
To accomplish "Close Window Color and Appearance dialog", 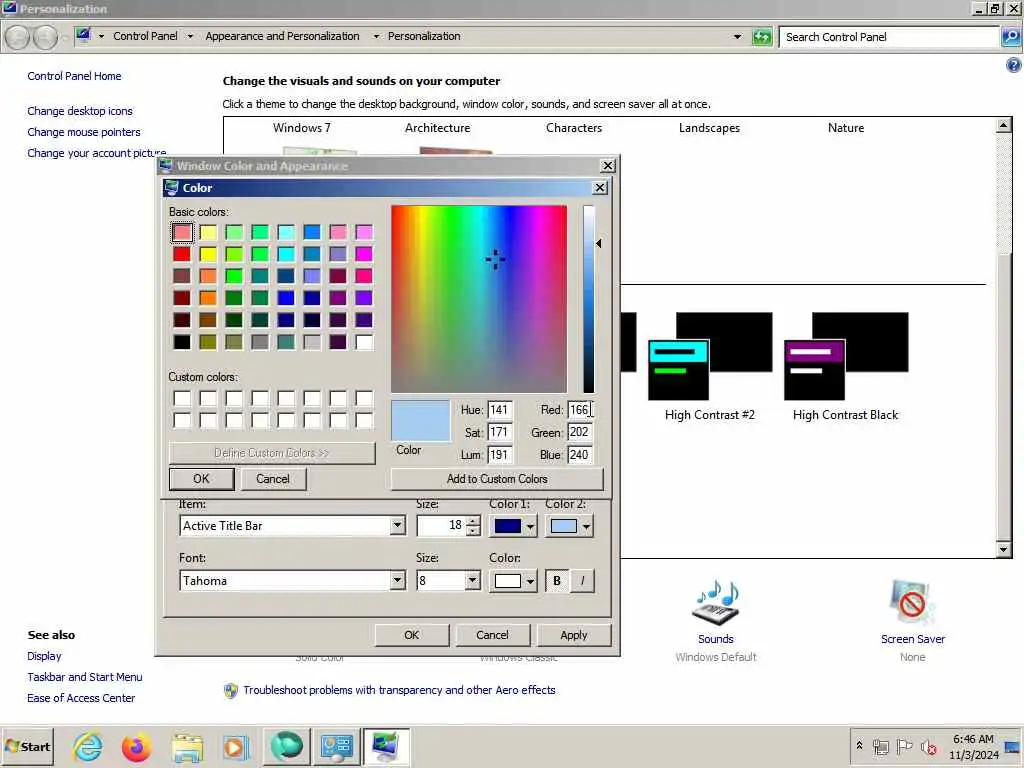I will click(x=607, y=166).
